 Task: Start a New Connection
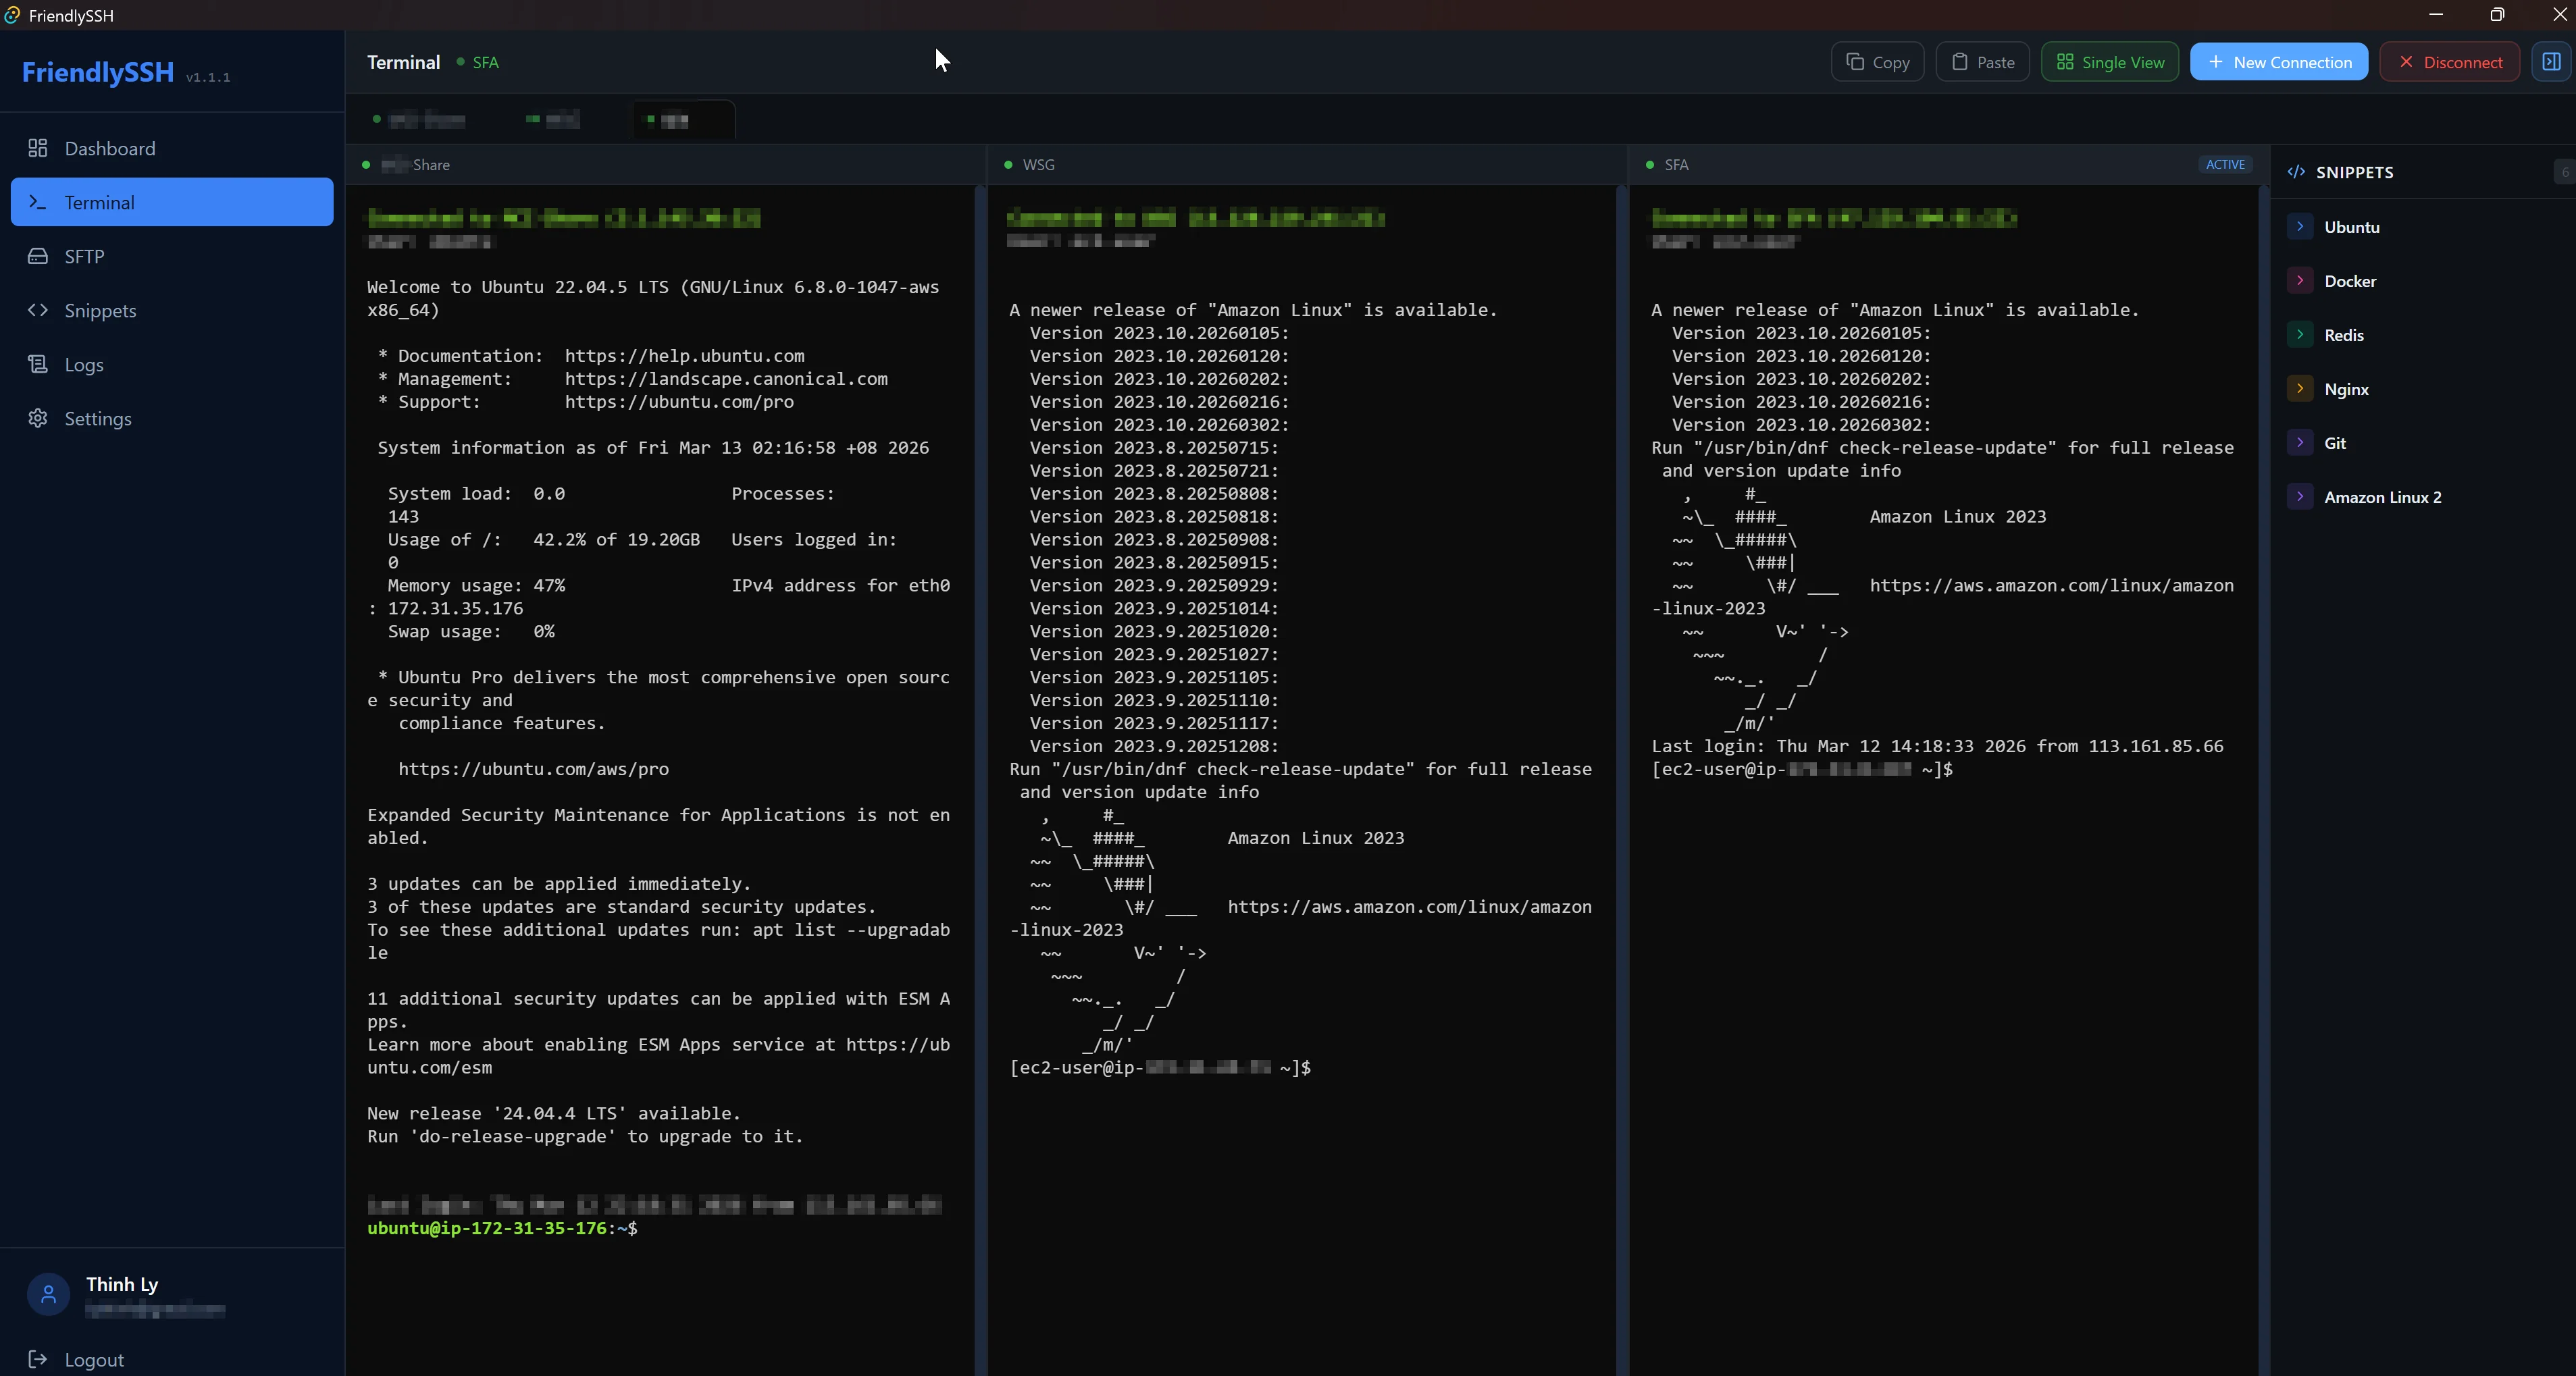[2279, 62]
